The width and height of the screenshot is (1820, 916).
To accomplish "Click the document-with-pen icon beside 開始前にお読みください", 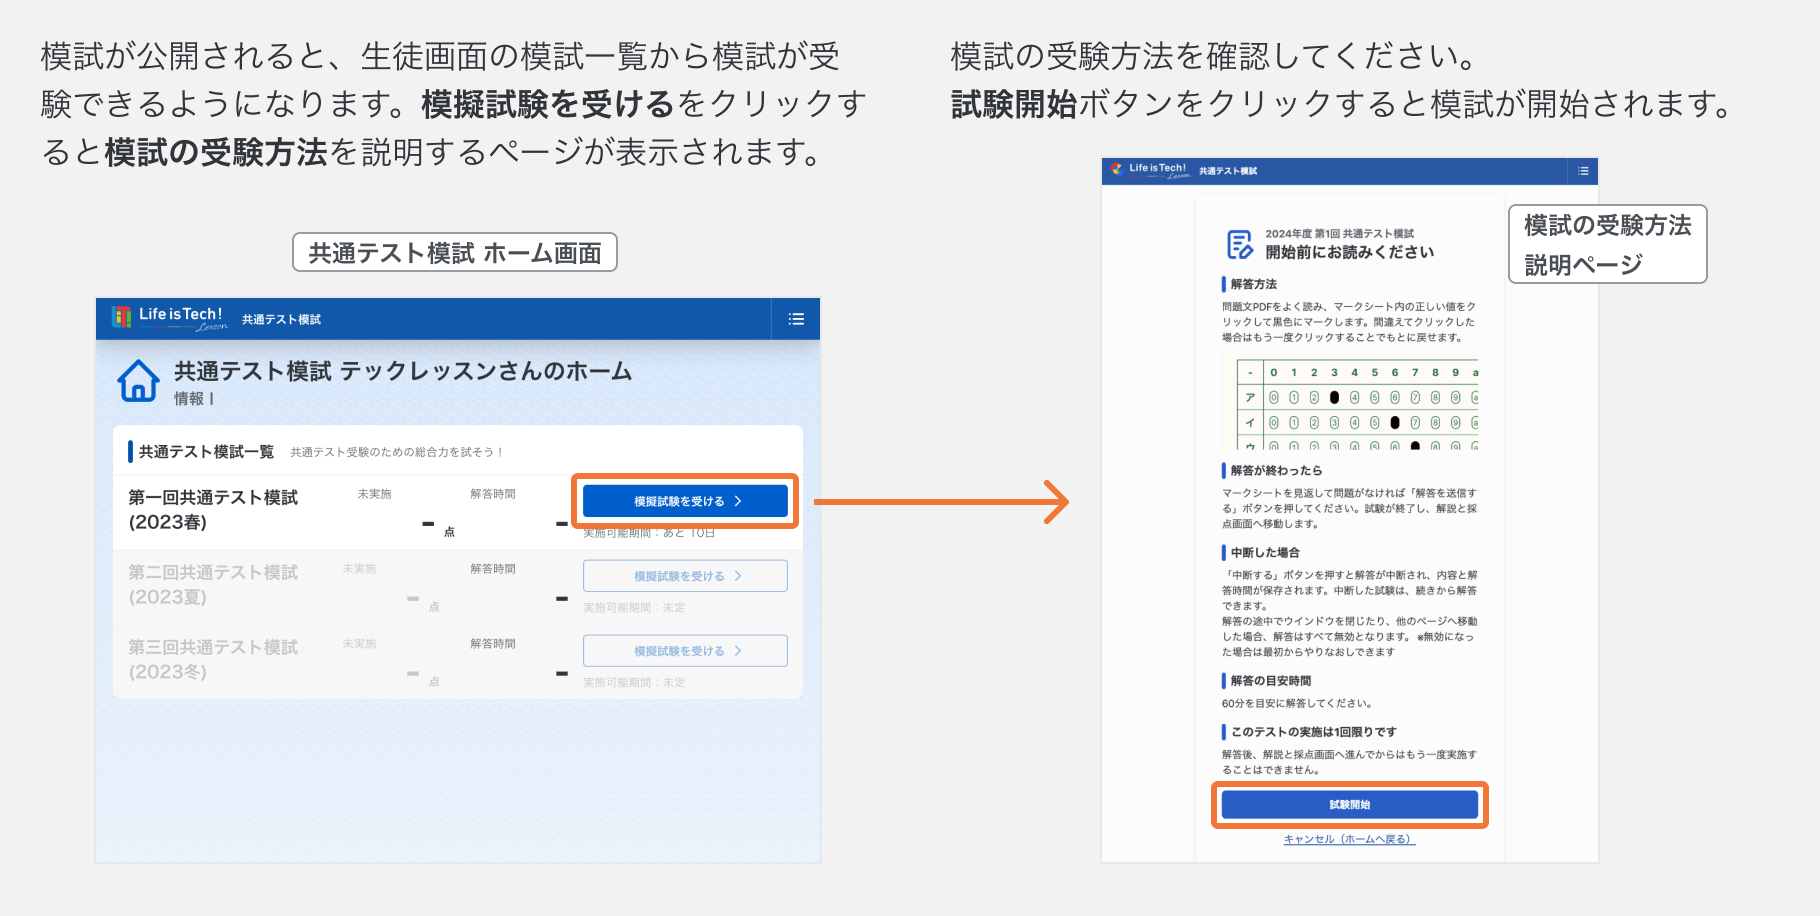I will (x=1240, y=243).
